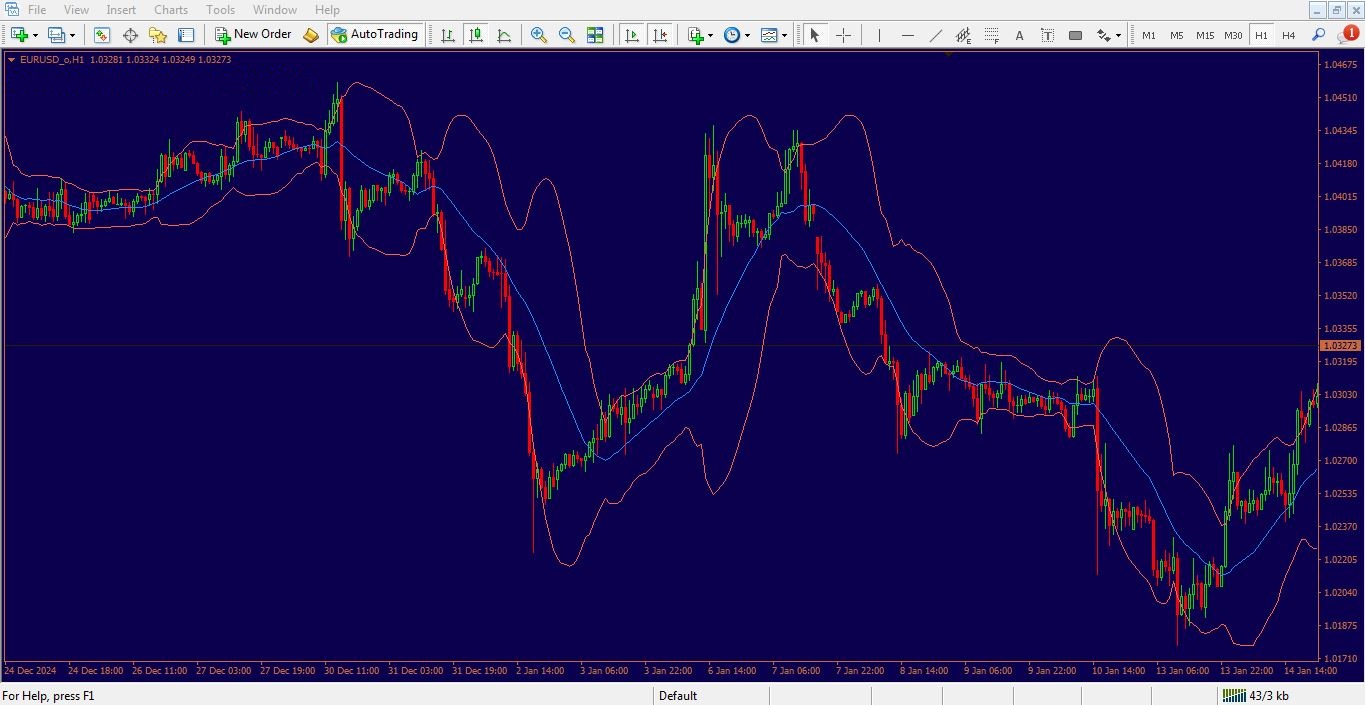Open the Insert menu
Image resolution: width=1365 pixels, height=705 pixels.
[x=121, y=10]
